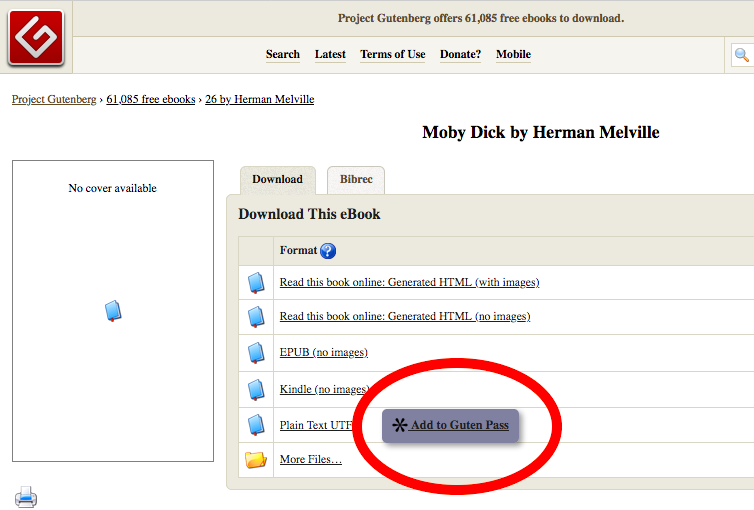Click the book icon in cover placeholder
The image size is (754, 510).
pyautogui.click(x=113, y=311)
